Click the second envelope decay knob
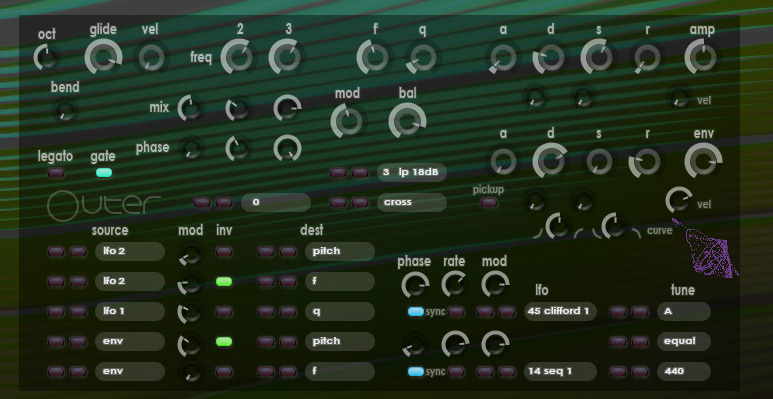The height and width of the screenshot is (399, 773). coord(550,161)
